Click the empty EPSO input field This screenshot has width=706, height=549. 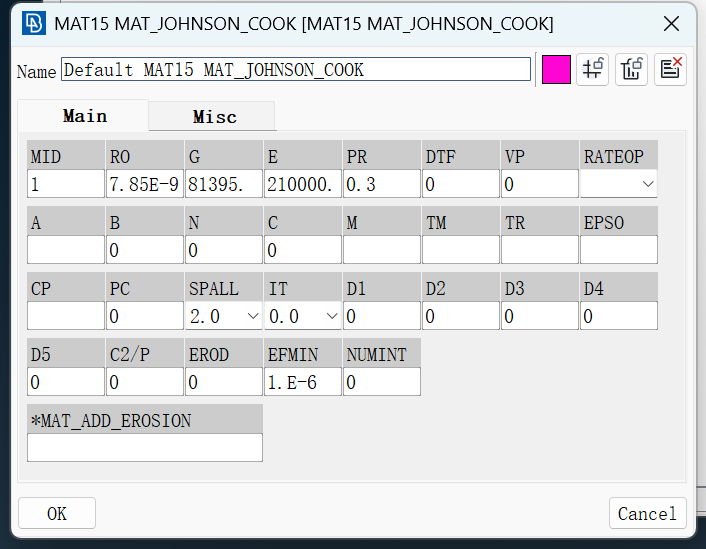[619, 250]
